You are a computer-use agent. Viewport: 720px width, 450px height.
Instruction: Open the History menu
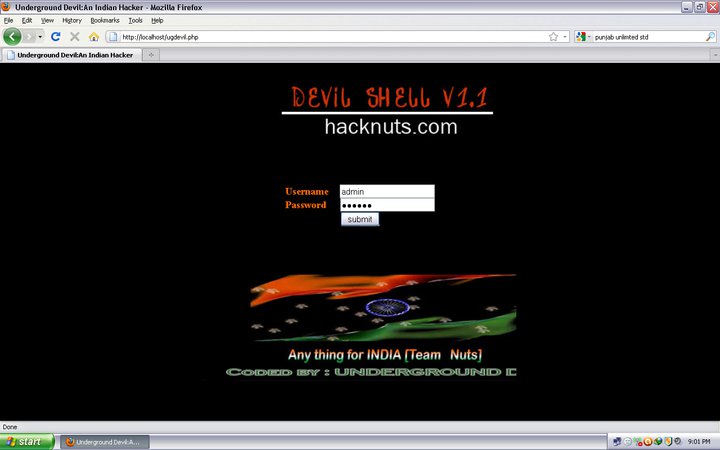point(72,20)
